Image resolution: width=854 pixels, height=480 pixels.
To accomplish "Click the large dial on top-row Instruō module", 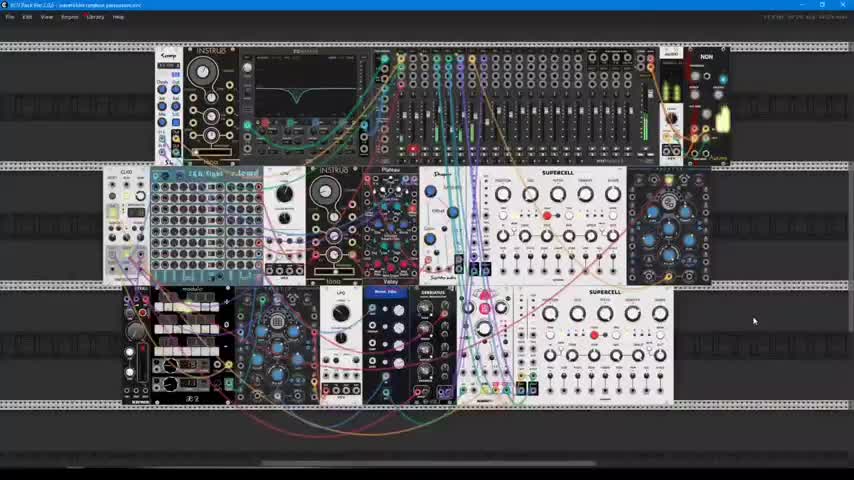I will (x=202, y=71).
